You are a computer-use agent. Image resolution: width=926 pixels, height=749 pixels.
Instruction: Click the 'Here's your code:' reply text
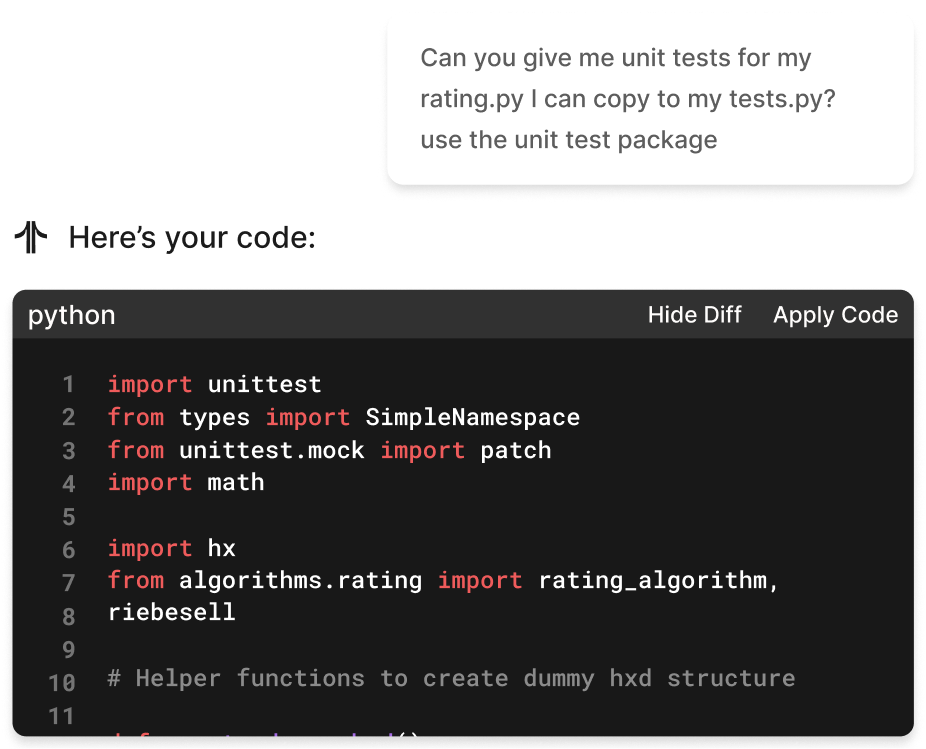coord(193,237)
